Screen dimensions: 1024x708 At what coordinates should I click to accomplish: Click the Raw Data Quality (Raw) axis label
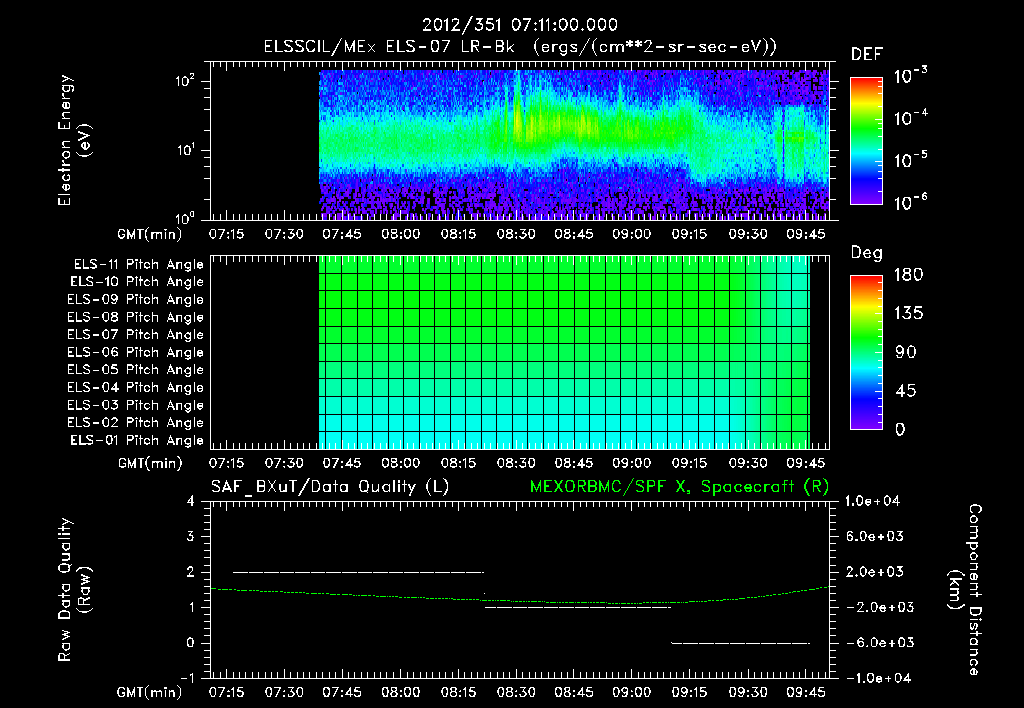tap(74, 590)
